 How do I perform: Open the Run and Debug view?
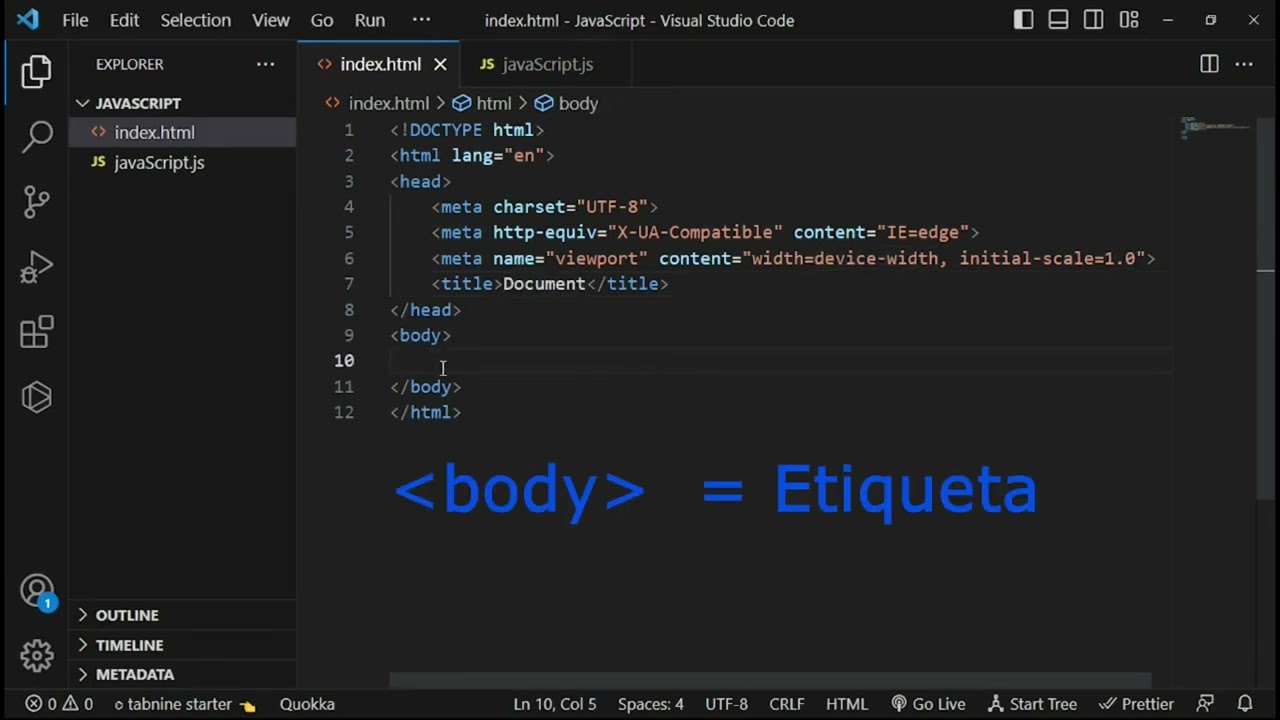pos(37,267)
